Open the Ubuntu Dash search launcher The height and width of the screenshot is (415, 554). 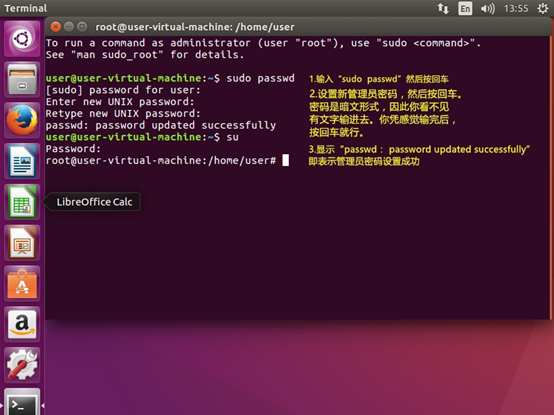(x=22, y=39)
